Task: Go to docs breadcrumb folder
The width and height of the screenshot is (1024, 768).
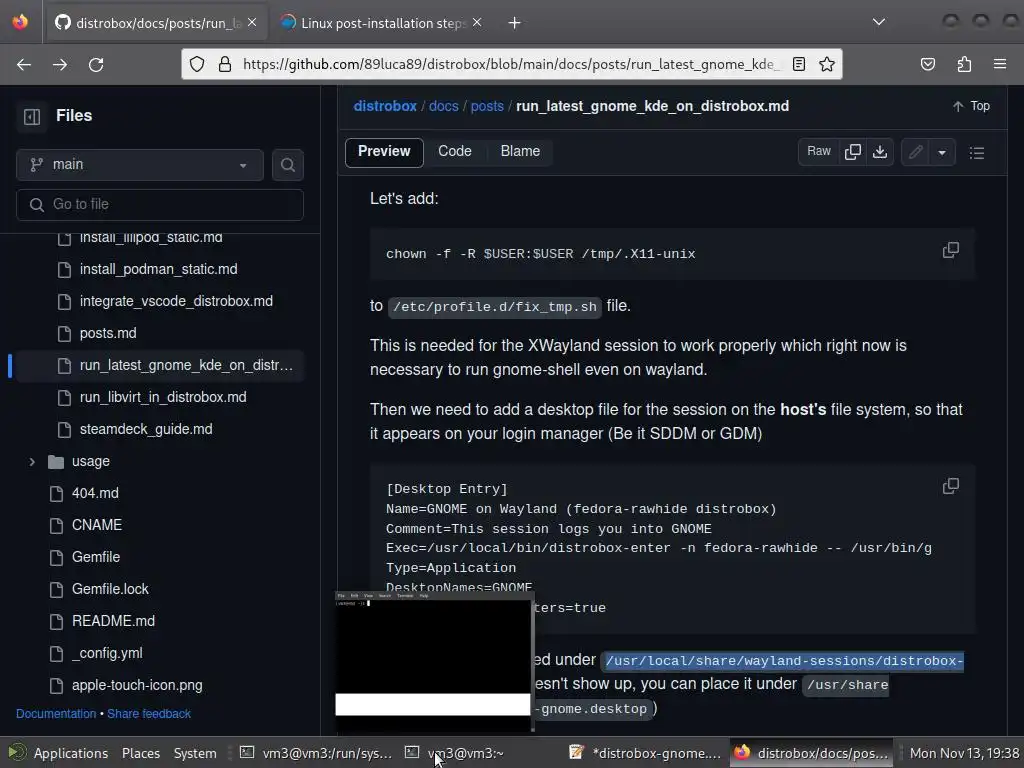Action: coord(443,106)
